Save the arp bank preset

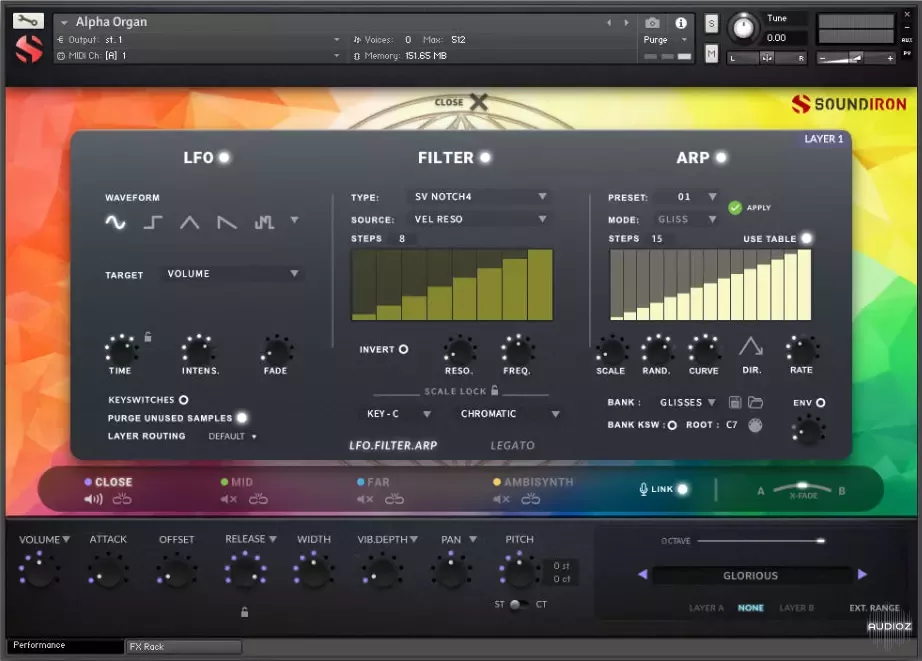(x=735, y=402)
